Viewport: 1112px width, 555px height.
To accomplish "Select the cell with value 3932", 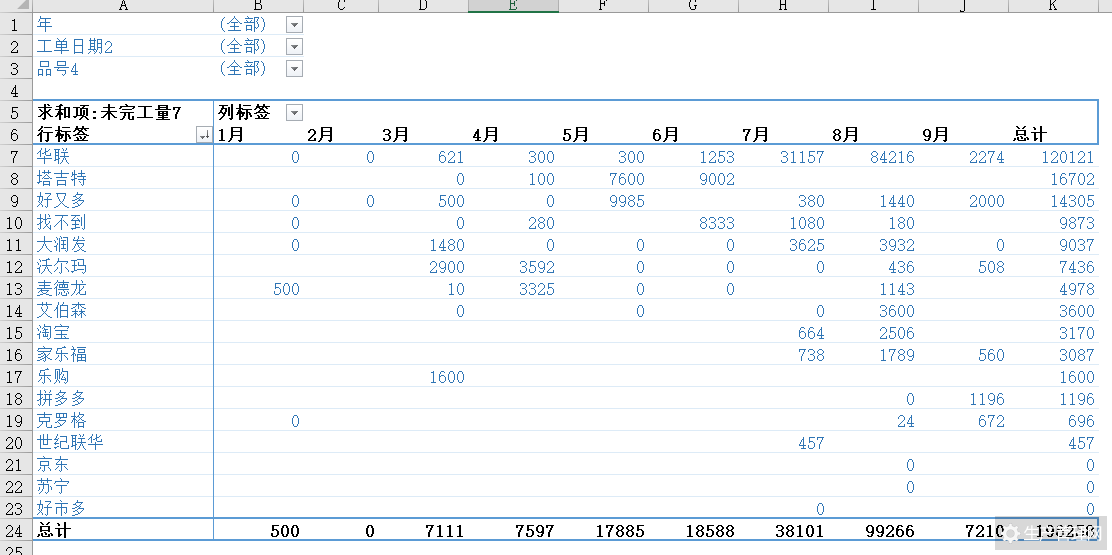I will (x=897, y=245).
